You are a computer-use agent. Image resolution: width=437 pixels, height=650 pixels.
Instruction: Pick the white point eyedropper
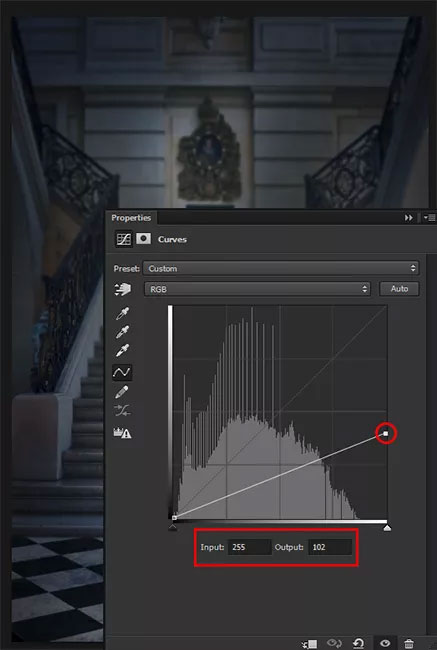click(x=122, y=351)
